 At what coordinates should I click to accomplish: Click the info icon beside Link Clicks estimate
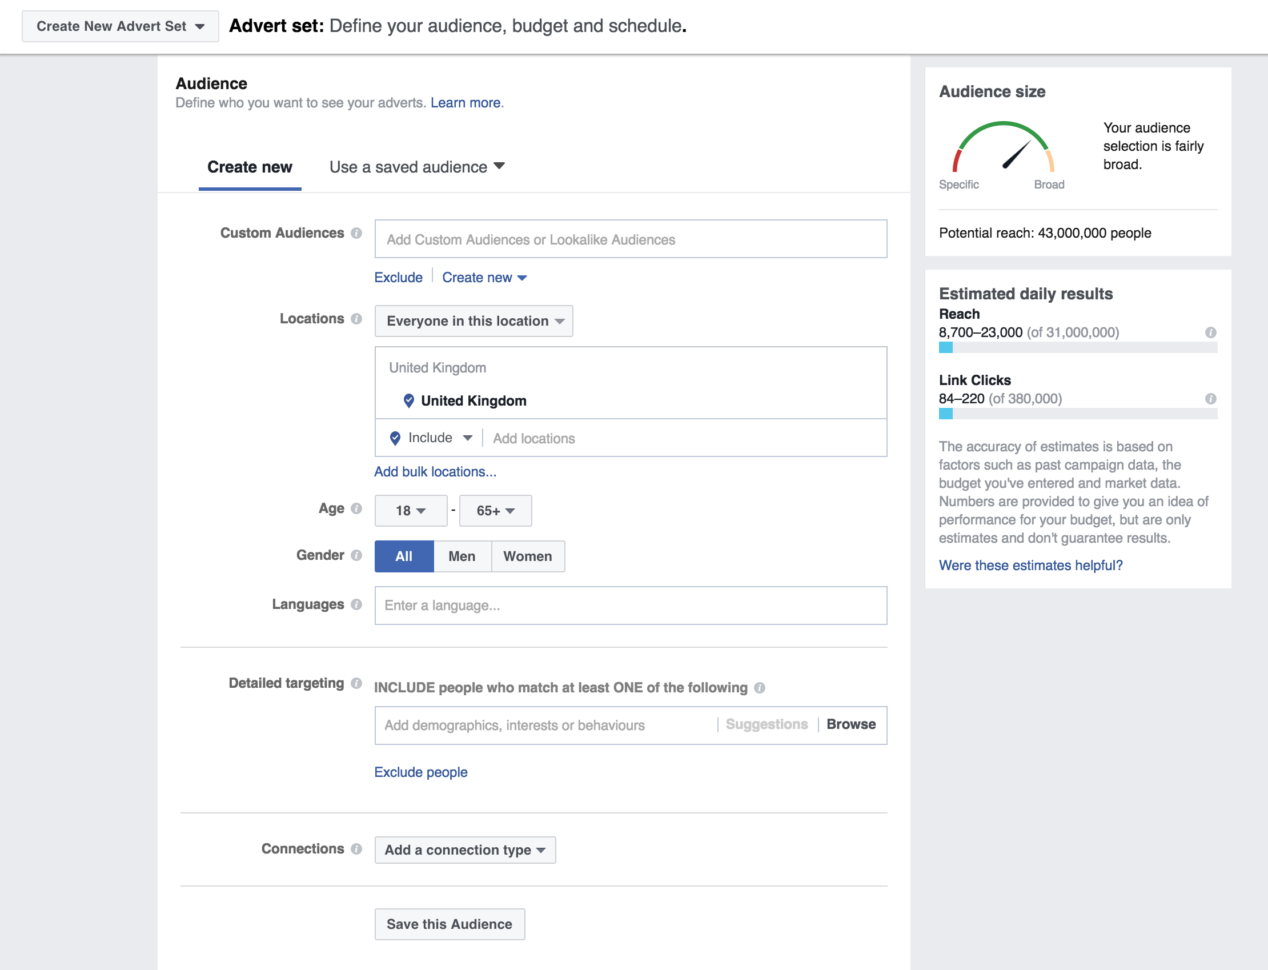tap(1211, 398)
